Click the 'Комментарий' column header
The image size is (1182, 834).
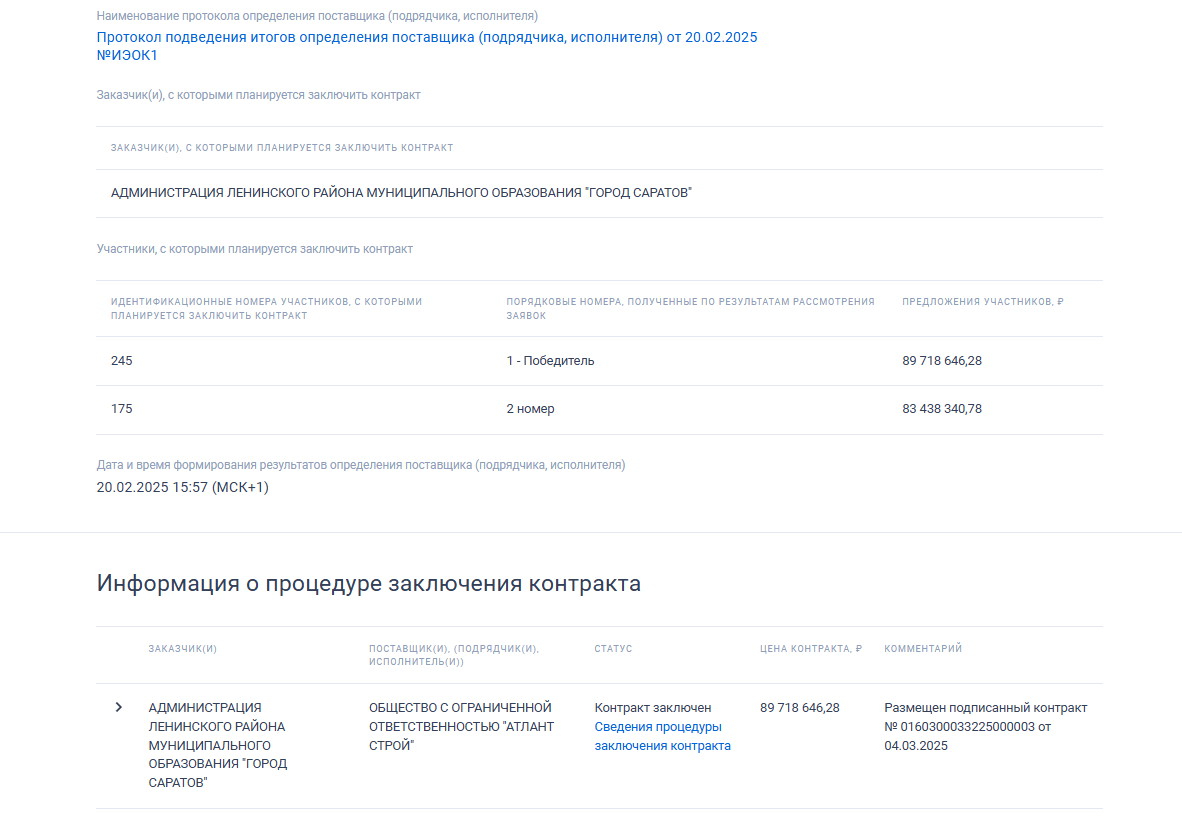(x=923, y=649)
